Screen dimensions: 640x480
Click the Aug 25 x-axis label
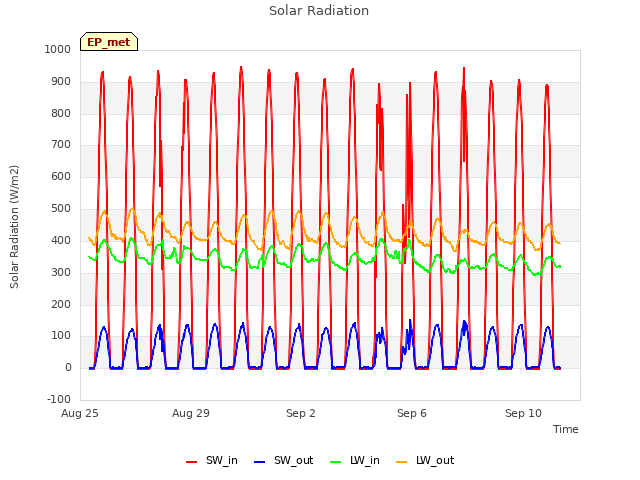pos(80,413)
